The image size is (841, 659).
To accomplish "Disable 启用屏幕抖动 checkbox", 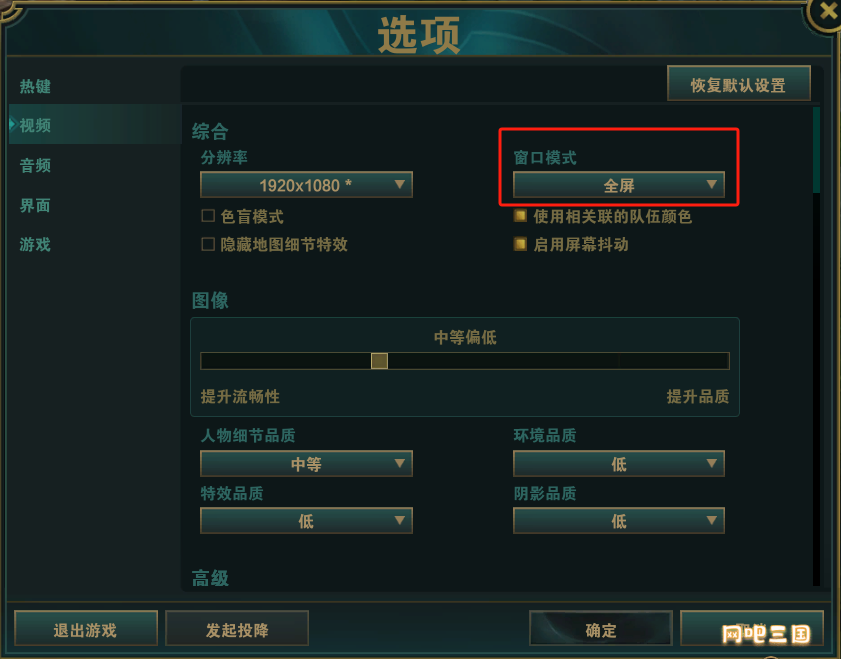I will [520, 245].
